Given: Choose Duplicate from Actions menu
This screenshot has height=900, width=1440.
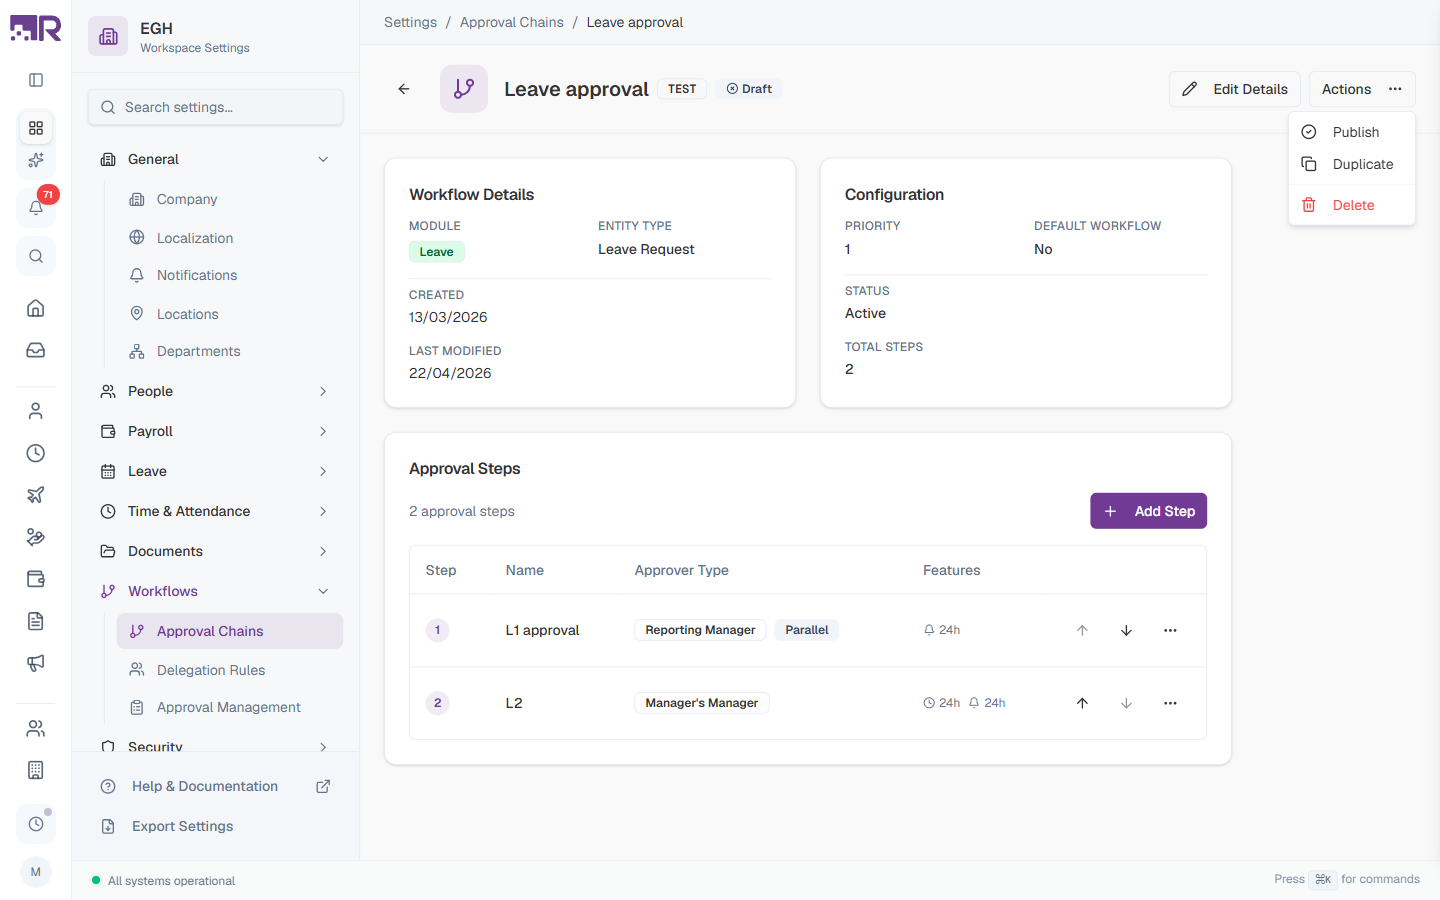Looking at the screenshot, I should [1352, 164].
